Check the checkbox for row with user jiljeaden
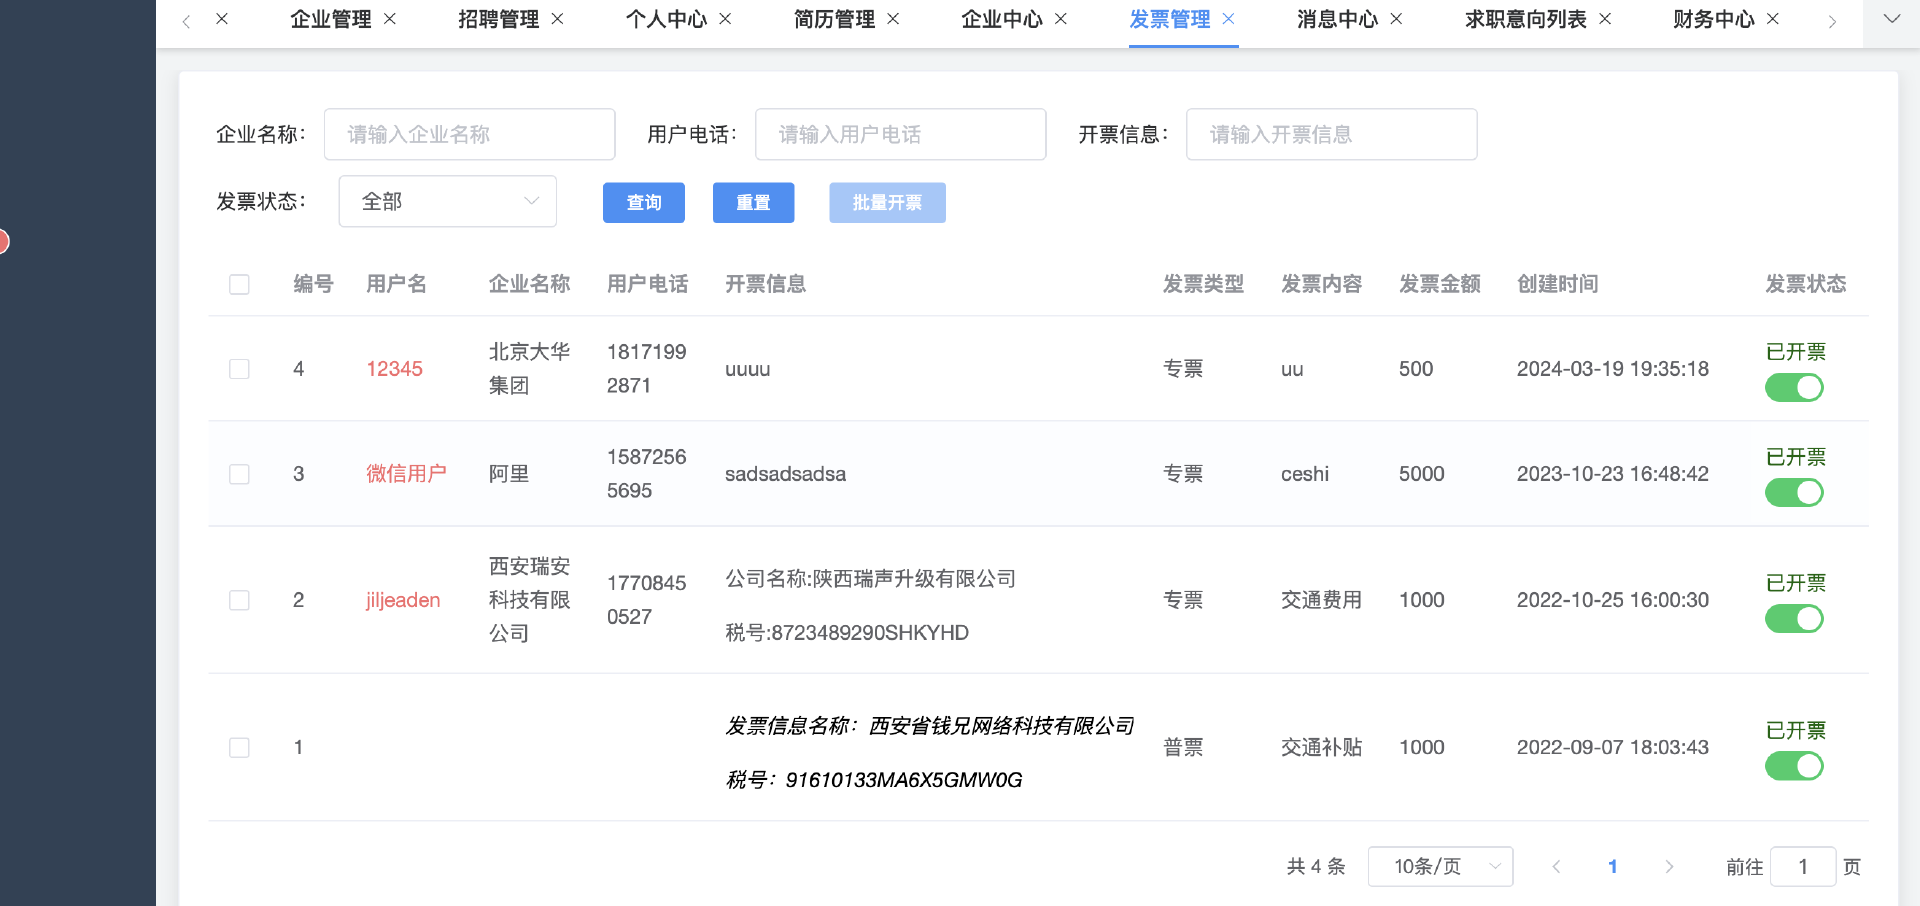 239,600
